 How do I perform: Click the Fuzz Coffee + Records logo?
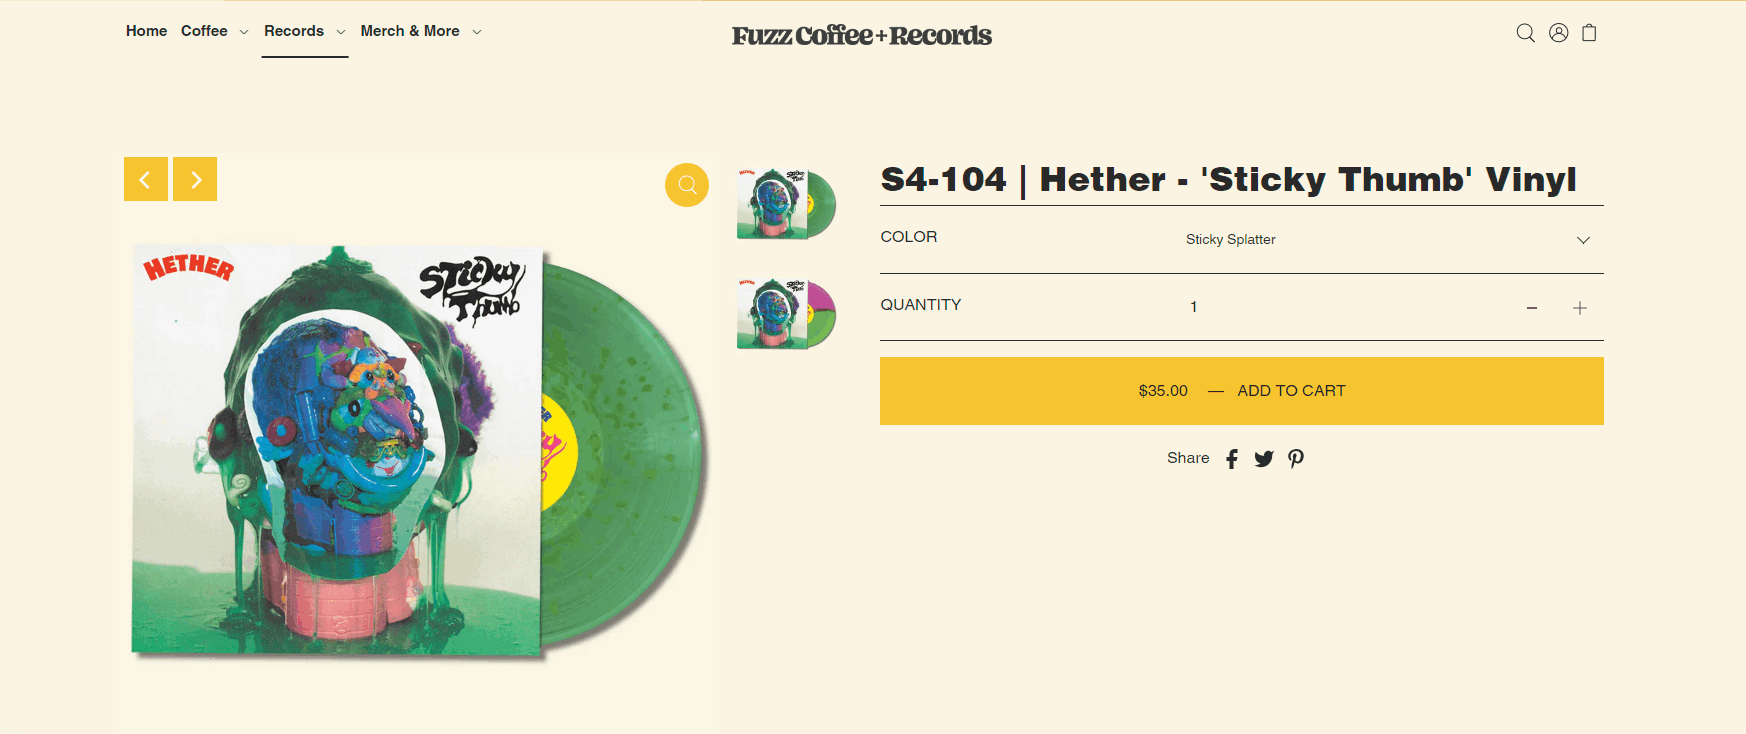tap(862, 36)
